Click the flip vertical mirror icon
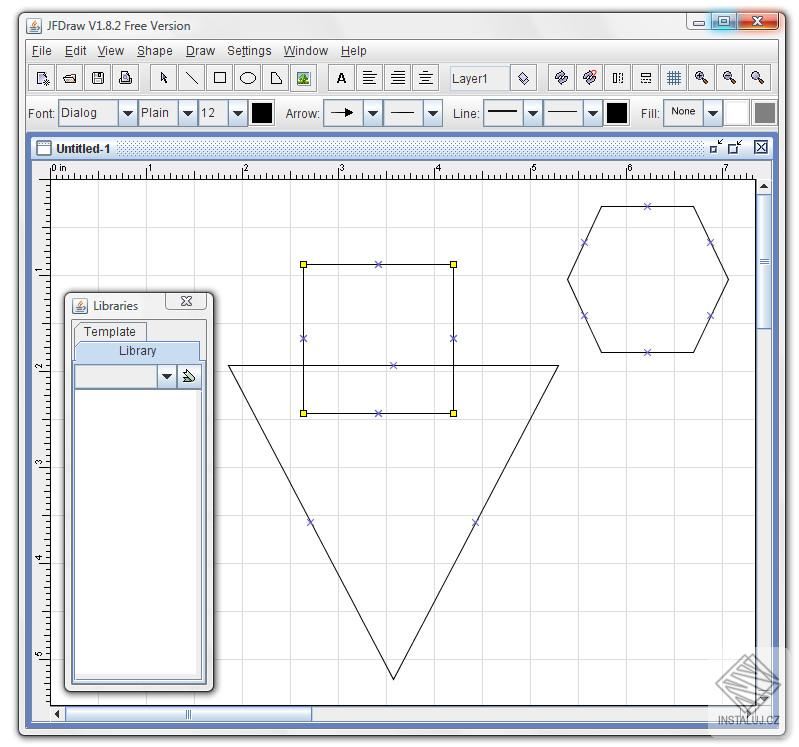 [x=646, y=78]
